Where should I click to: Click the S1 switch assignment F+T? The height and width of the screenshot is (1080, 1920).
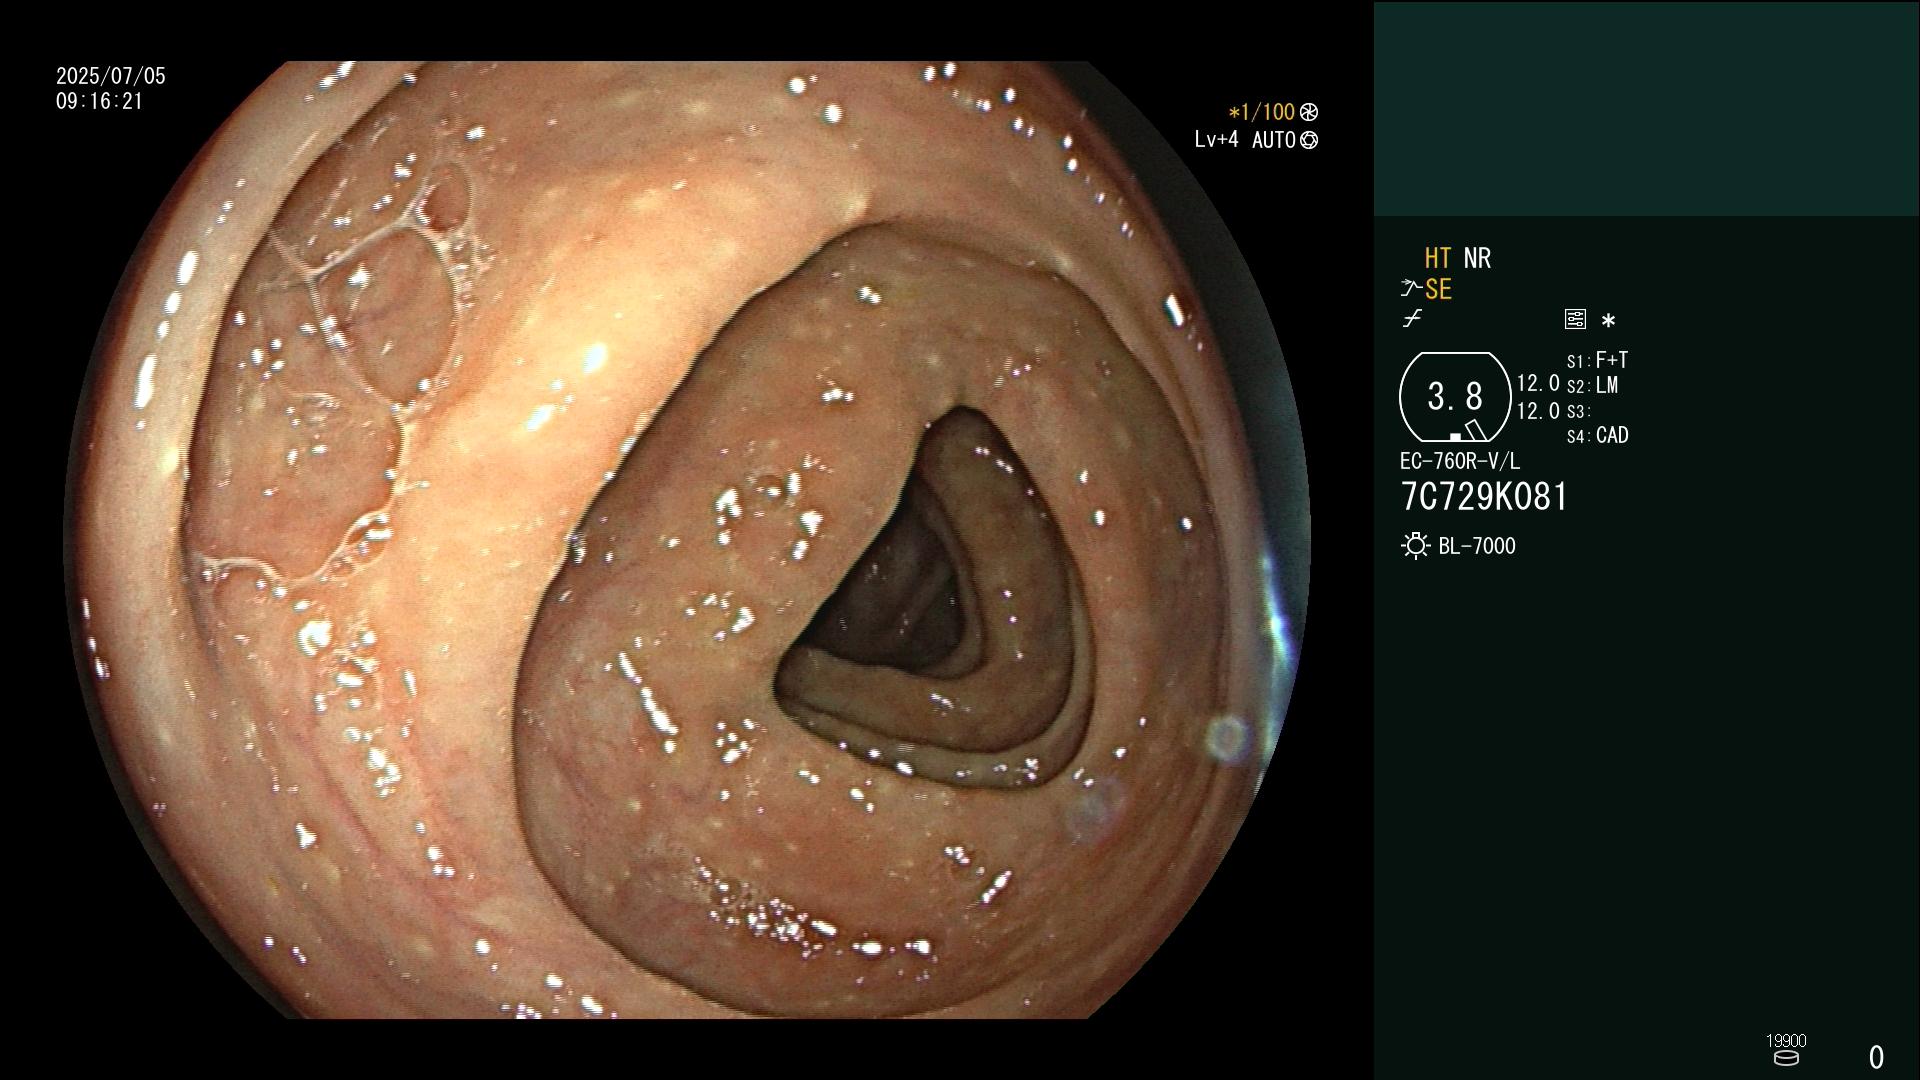1598,360
